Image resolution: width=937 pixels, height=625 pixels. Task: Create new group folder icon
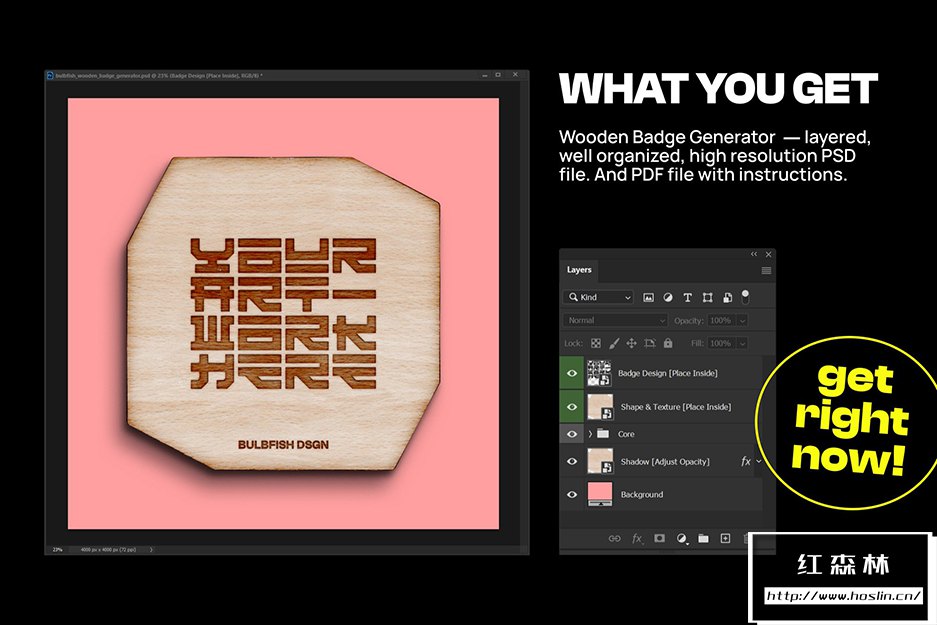point(703,539)
